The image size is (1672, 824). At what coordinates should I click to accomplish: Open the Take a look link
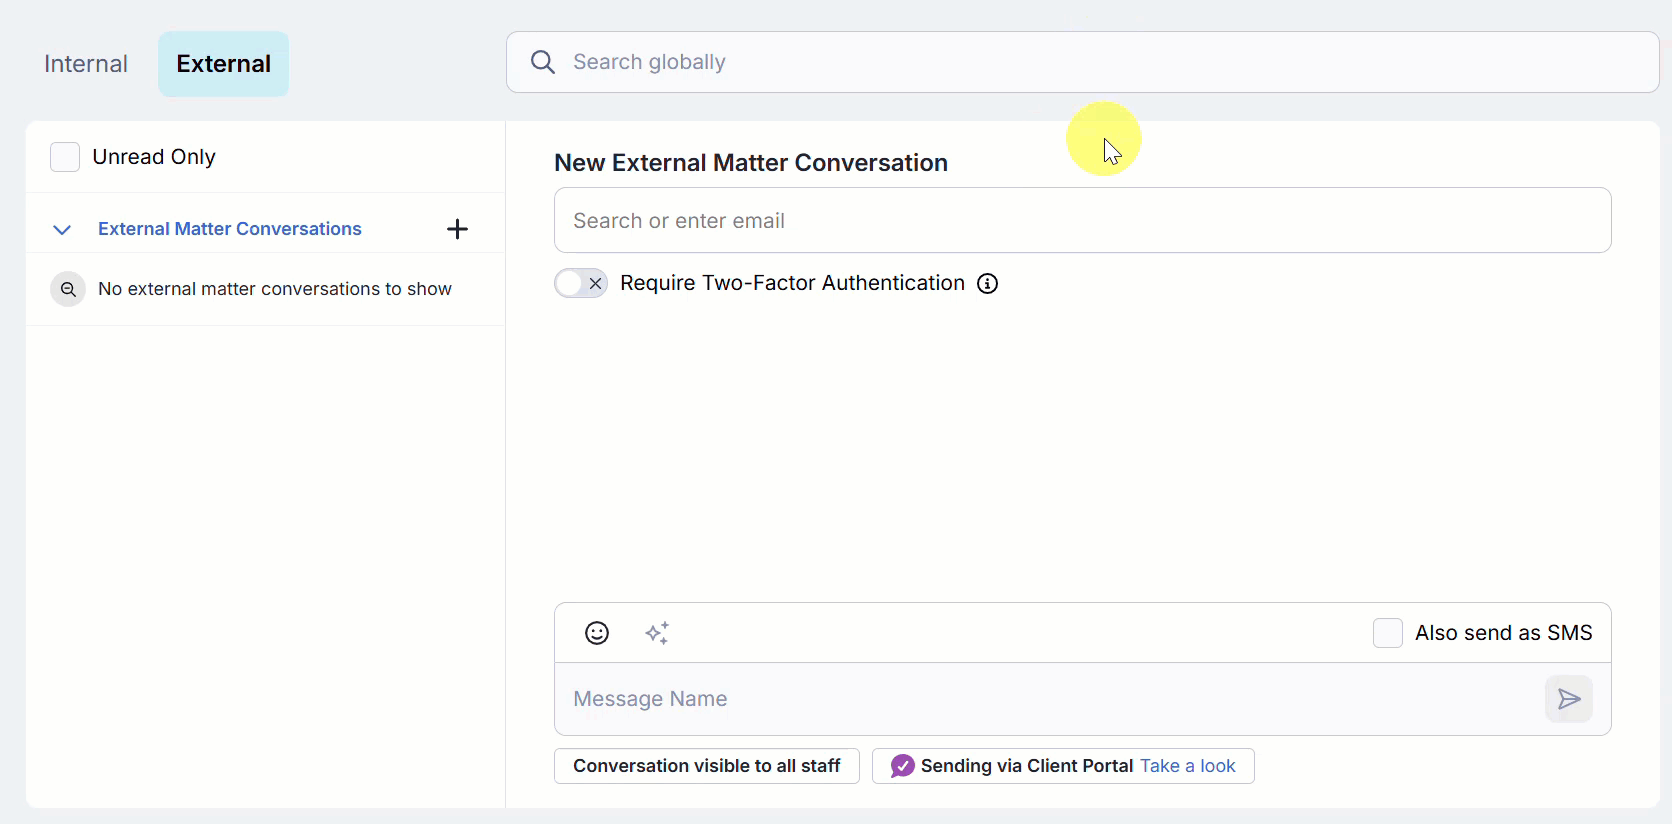[1188, 766]
